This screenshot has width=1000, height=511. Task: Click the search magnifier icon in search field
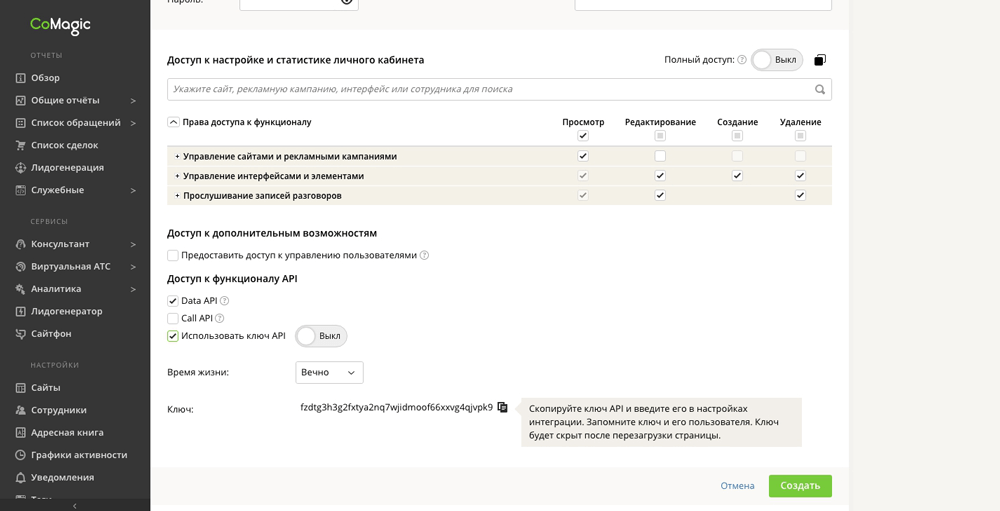(820, 90)
